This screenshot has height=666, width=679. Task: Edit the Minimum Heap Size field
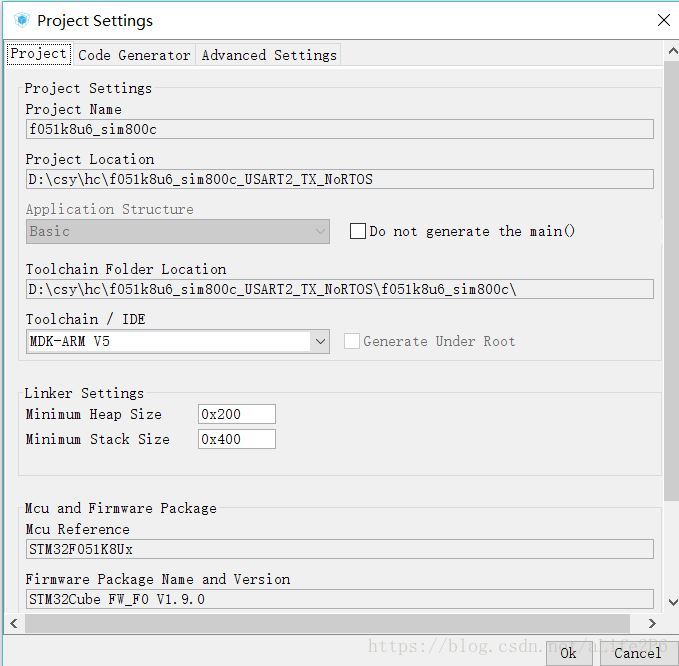point(236,414)
